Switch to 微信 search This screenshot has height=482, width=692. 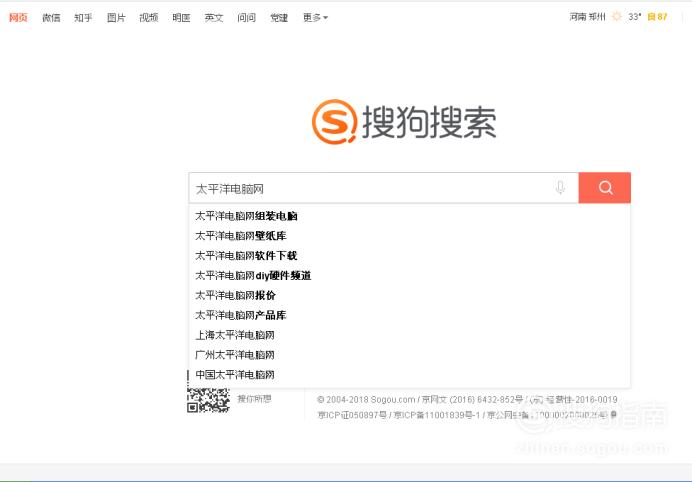coord(51,17)
